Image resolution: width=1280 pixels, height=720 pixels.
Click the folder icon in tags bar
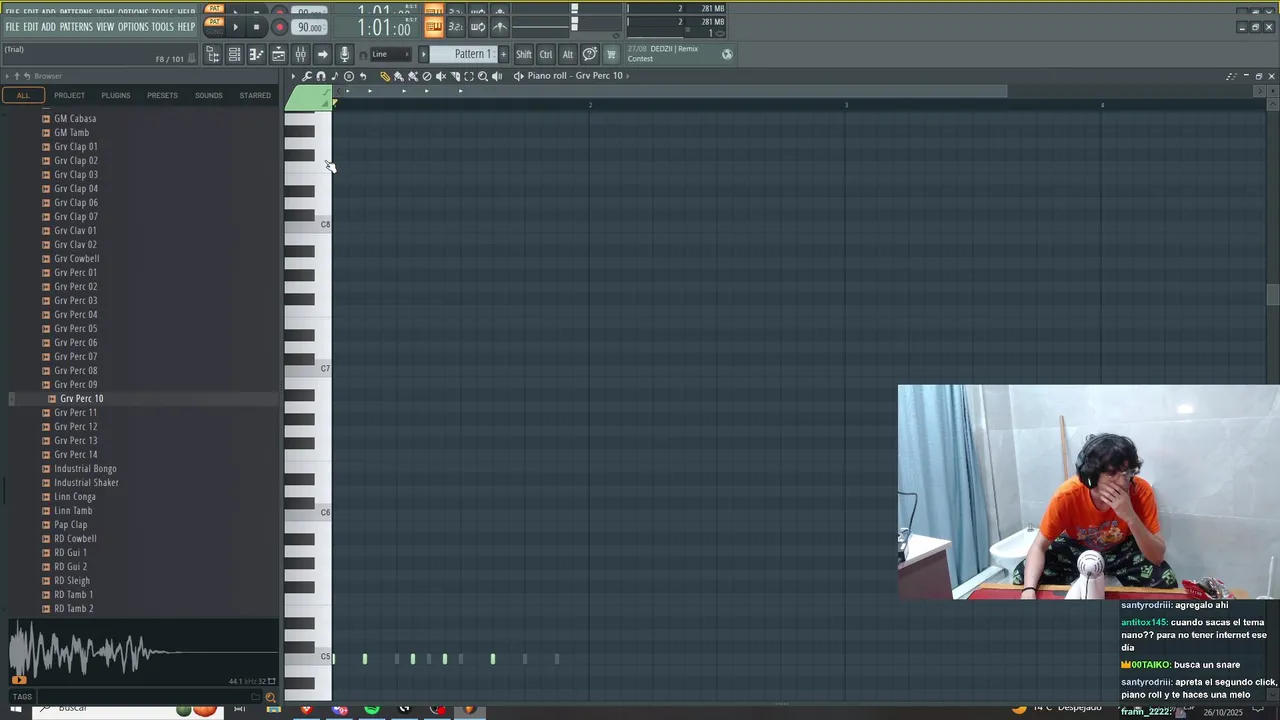pos(256,697)
